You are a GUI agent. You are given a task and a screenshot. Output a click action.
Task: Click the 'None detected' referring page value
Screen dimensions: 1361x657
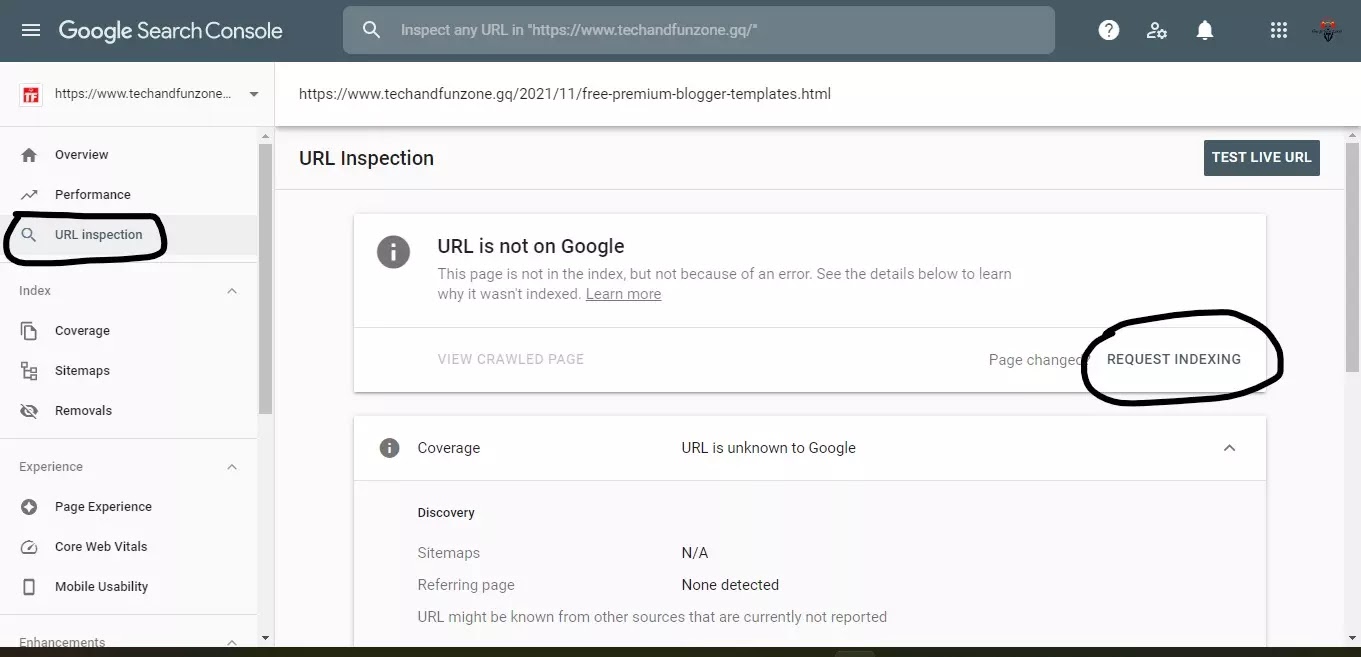pyautogui.click(x=730, y=585)
